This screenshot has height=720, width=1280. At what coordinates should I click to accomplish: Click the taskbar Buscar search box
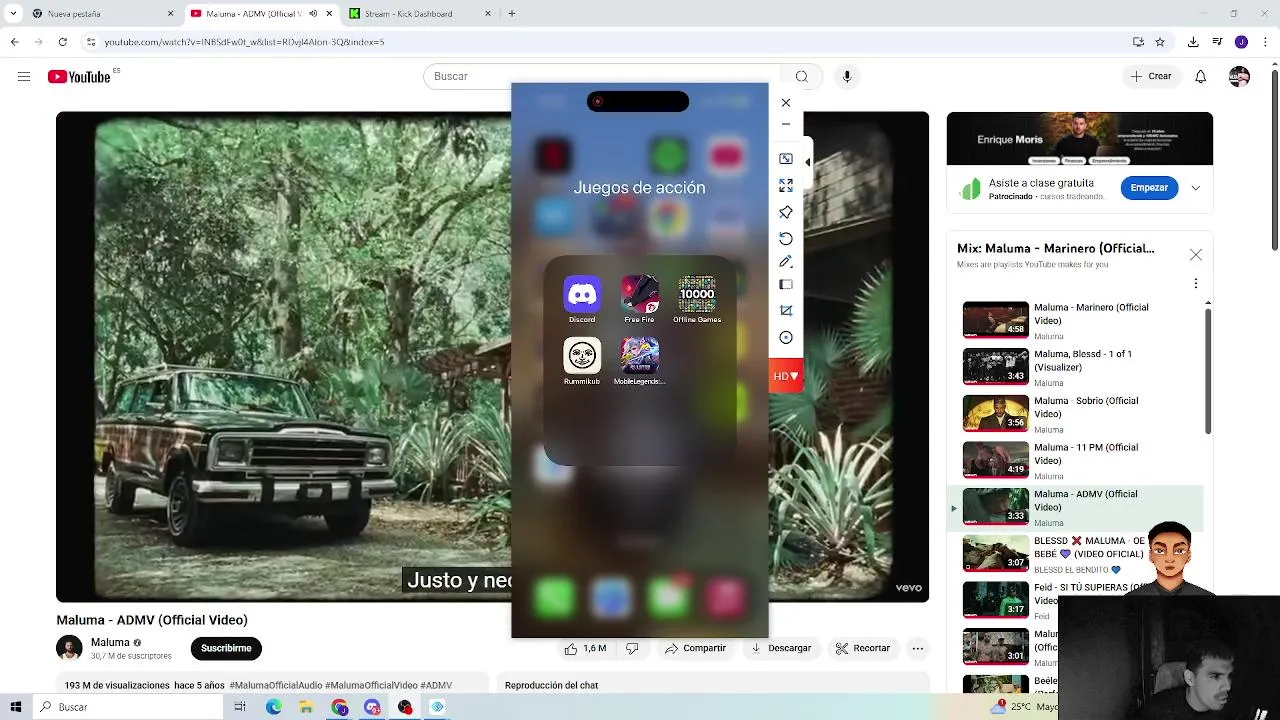(128, 707)
